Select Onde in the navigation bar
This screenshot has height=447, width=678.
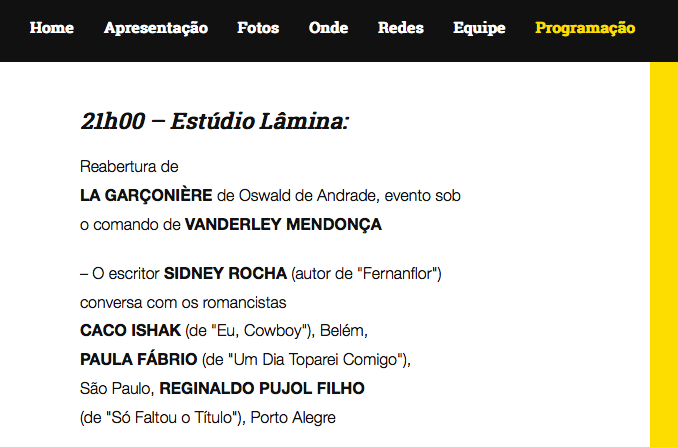[x=329, y=28]
